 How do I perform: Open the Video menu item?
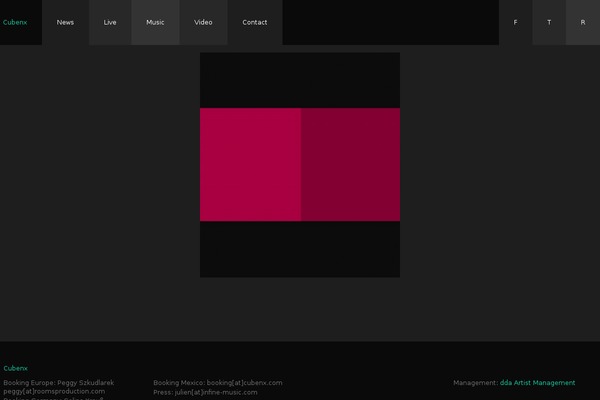[203, 22]
